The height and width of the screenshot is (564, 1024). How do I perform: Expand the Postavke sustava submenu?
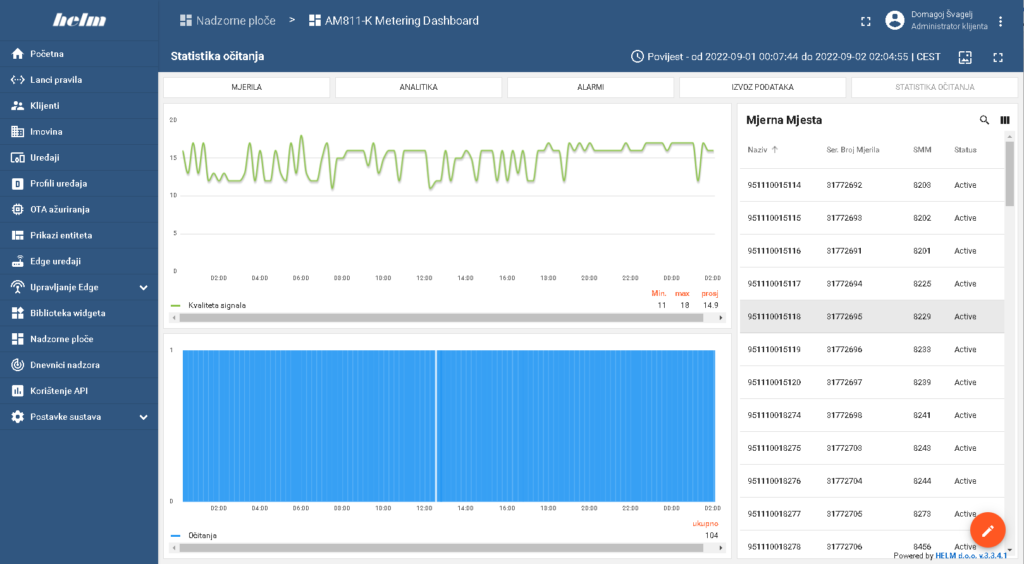pyautogui.click(x=143, y=417)
